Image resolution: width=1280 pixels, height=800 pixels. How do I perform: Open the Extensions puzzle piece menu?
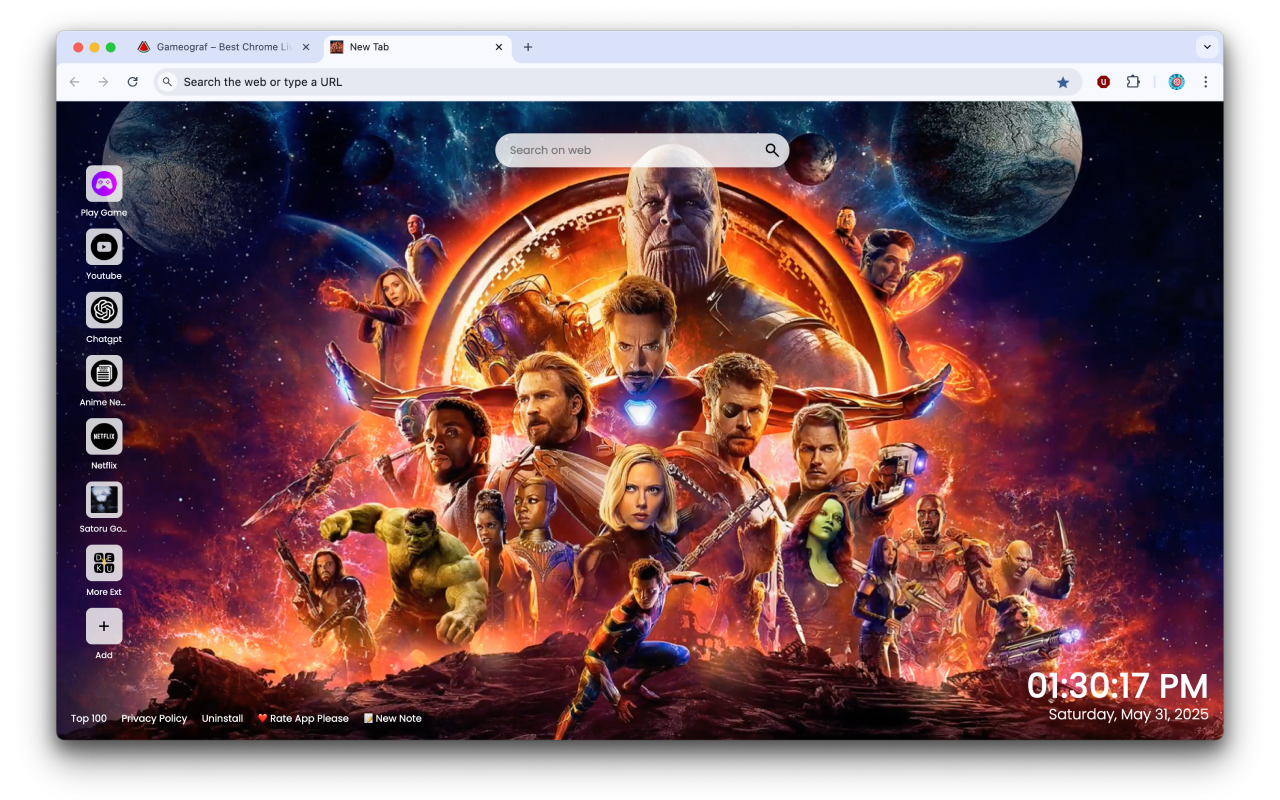(x=1133, y=82)
